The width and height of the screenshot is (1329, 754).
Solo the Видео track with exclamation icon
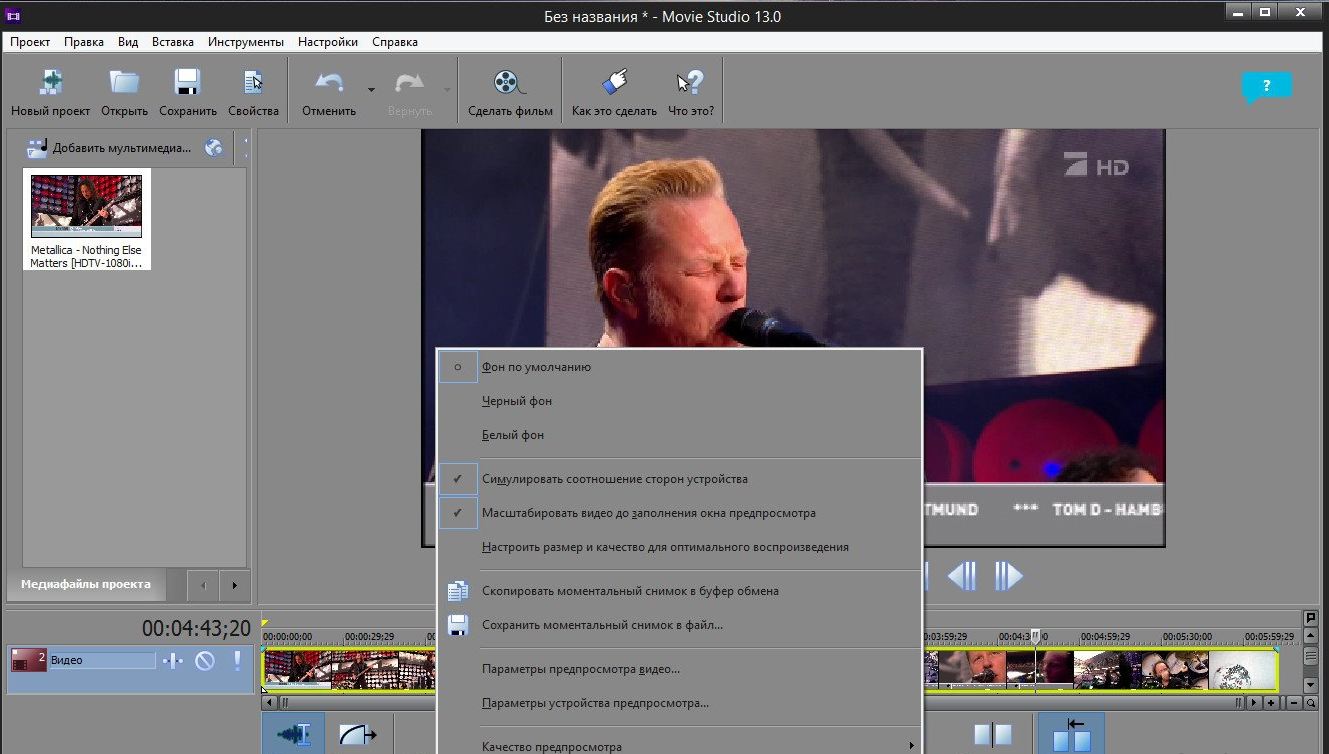[x=237, y=660]
